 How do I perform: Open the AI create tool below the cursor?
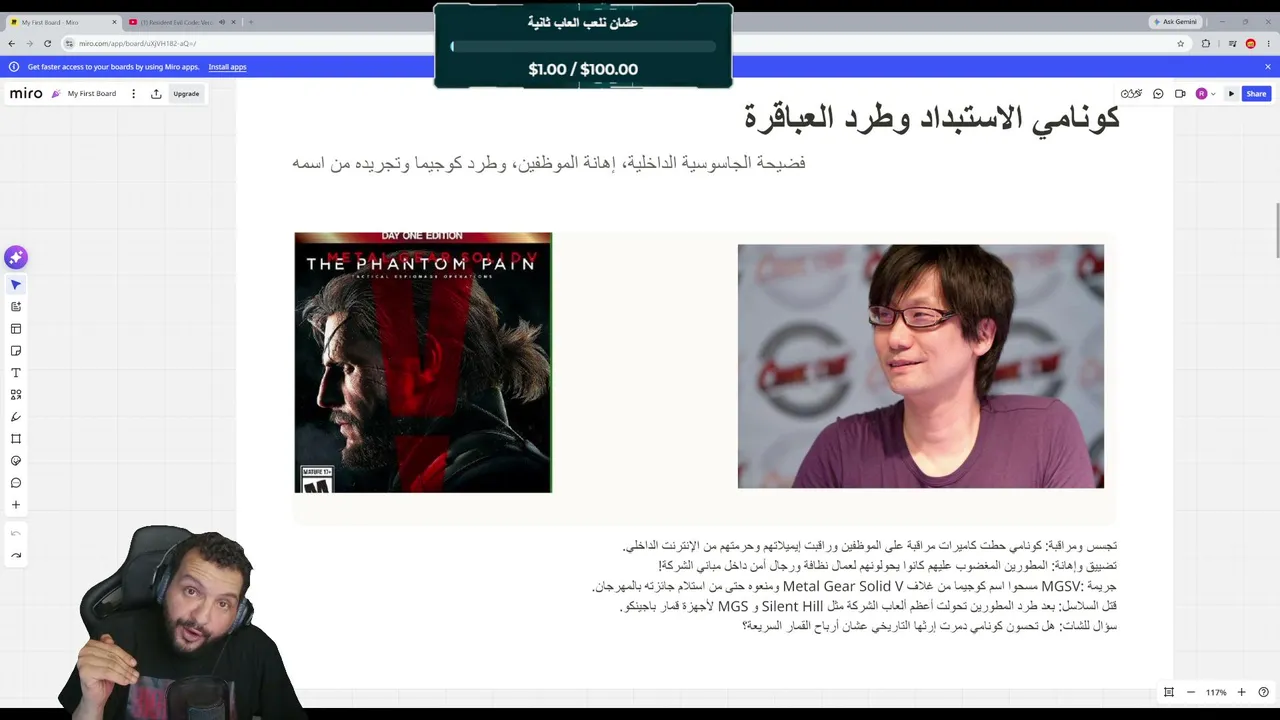16,307
